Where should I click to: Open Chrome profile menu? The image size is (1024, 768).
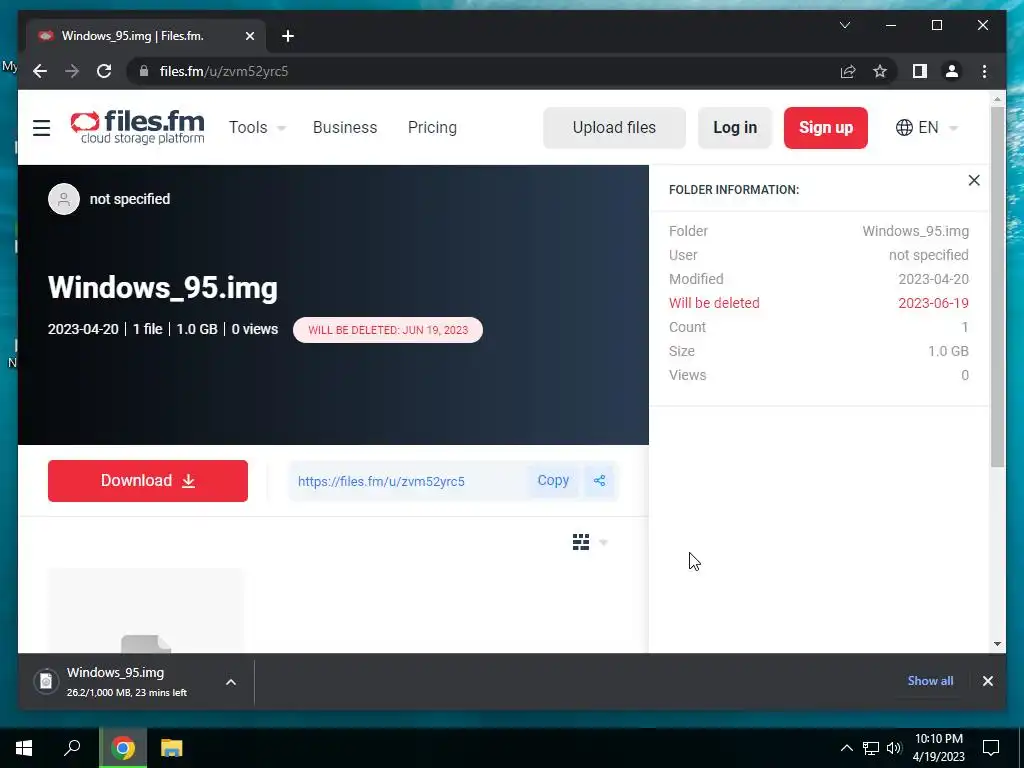952,71
